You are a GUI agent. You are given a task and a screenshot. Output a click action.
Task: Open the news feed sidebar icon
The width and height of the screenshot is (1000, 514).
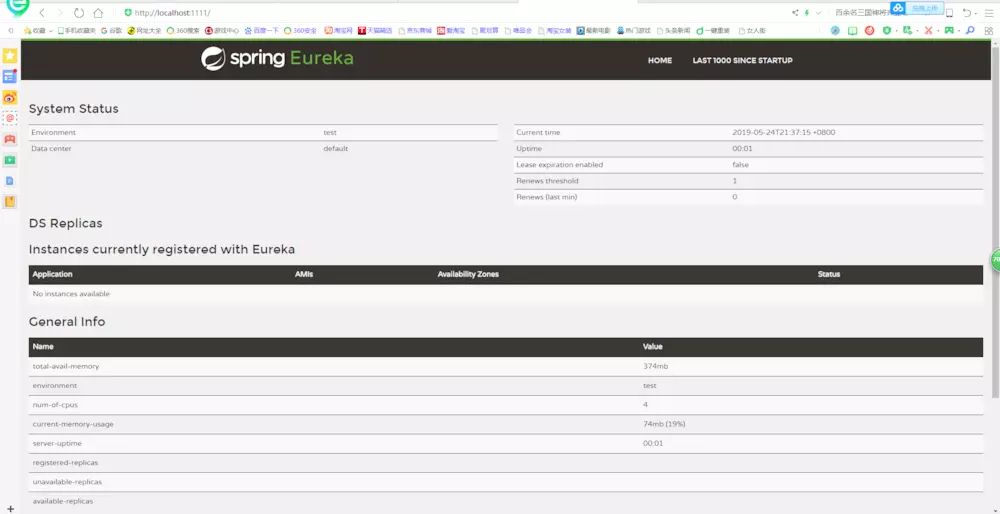[x=10, y=77]
